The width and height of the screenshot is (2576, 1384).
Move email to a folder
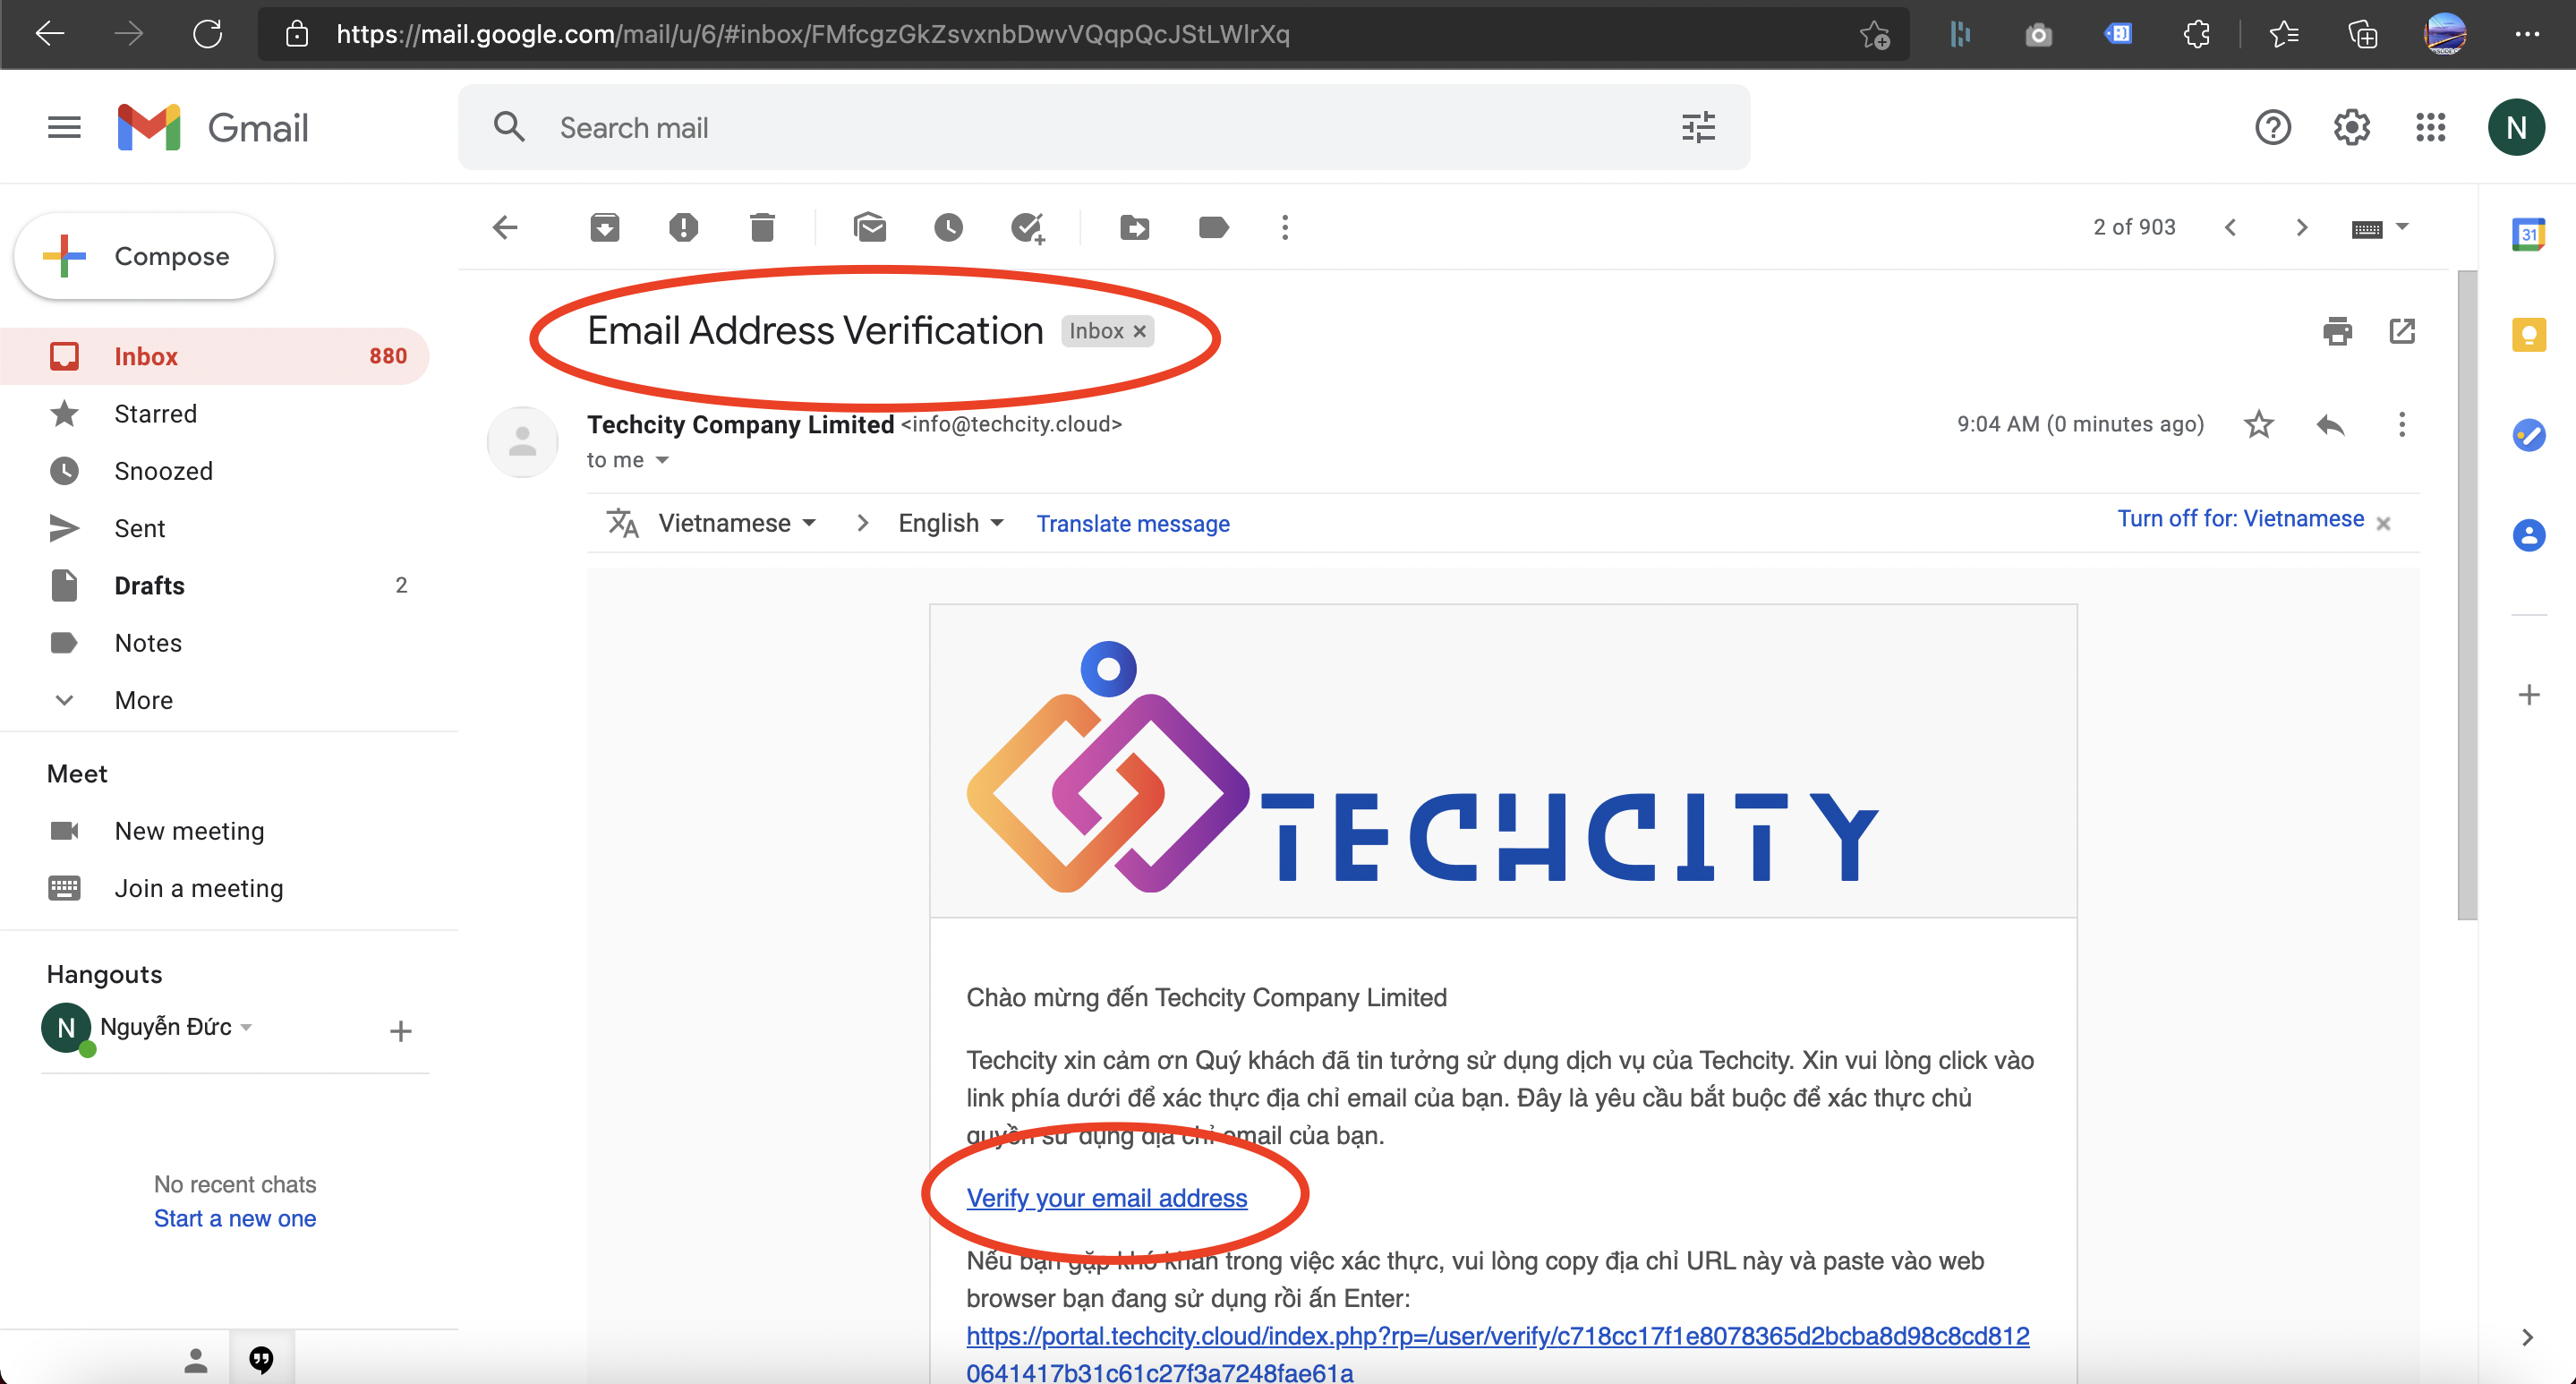point(1134,227)
